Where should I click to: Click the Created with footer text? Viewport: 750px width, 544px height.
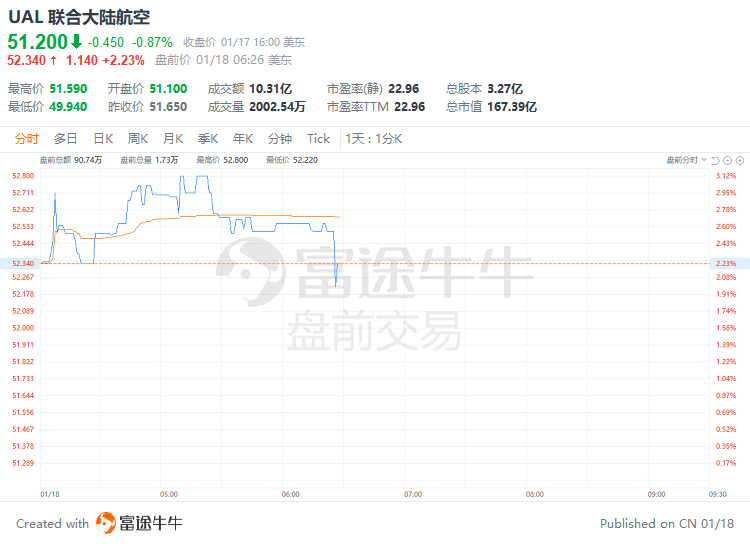tap(53, 523)
